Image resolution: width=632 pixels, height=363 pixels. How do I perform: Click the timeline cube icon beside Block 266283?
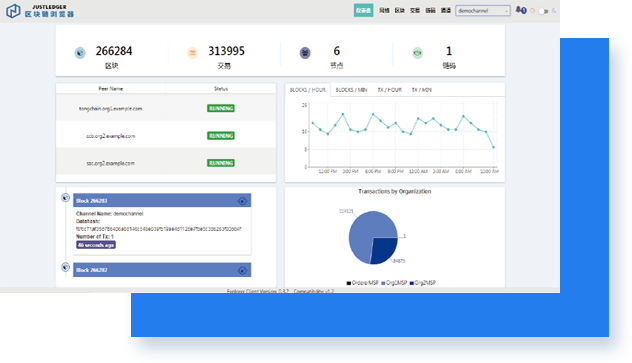[65, 198]
